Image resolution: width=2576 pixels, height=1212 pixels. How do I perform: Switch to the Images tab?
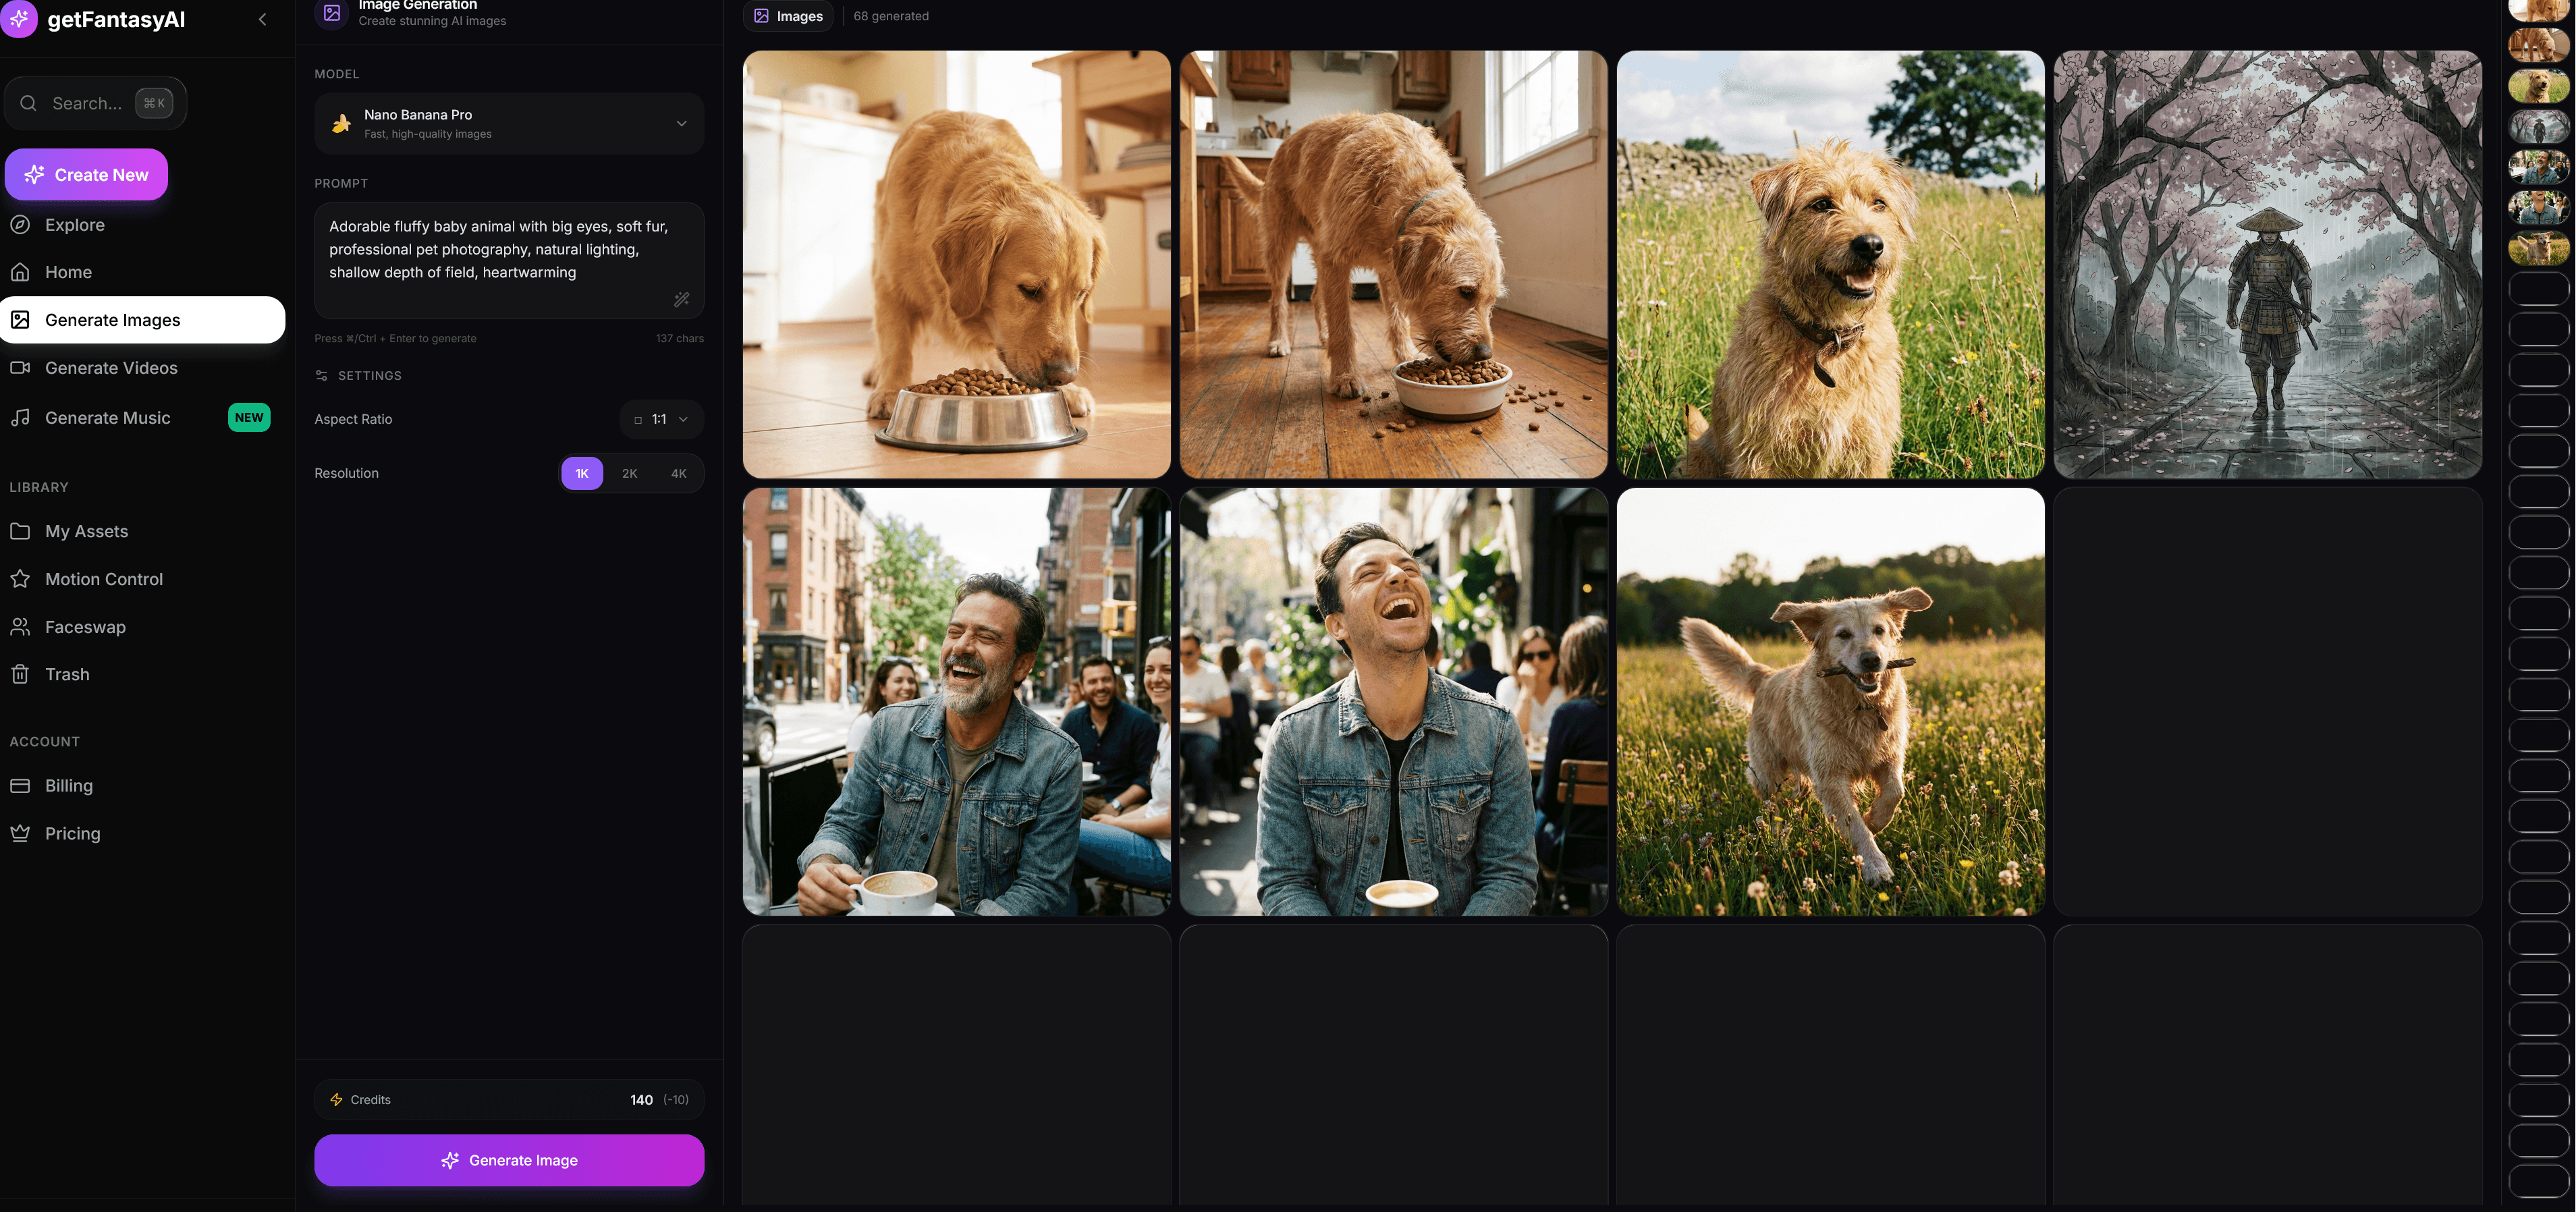[788, 16]
